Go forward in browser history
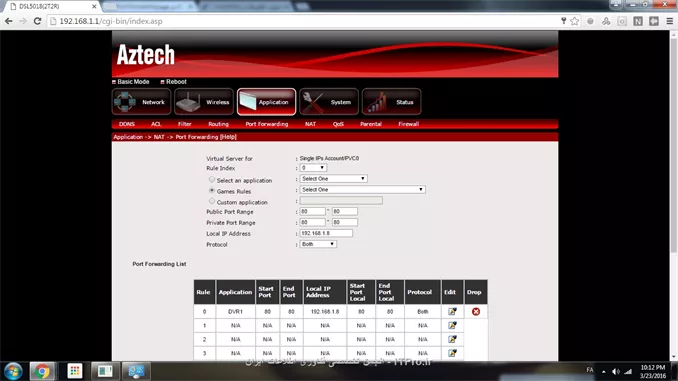678x381 pixels. [23, 21]
